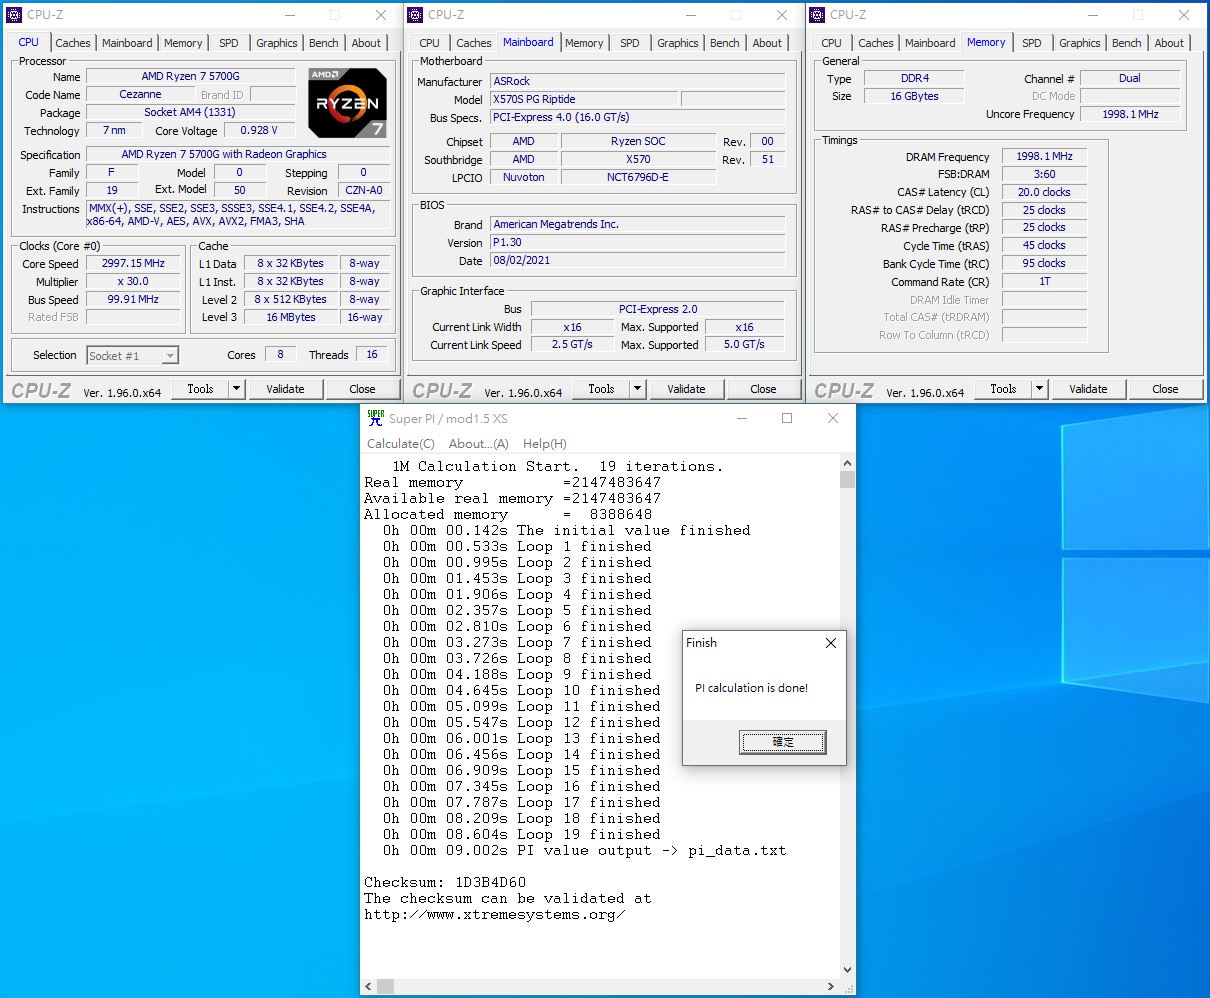Click the Tools button in the Memory window
Viewport: 1210px width, 998px height.
coord(1004,389)
